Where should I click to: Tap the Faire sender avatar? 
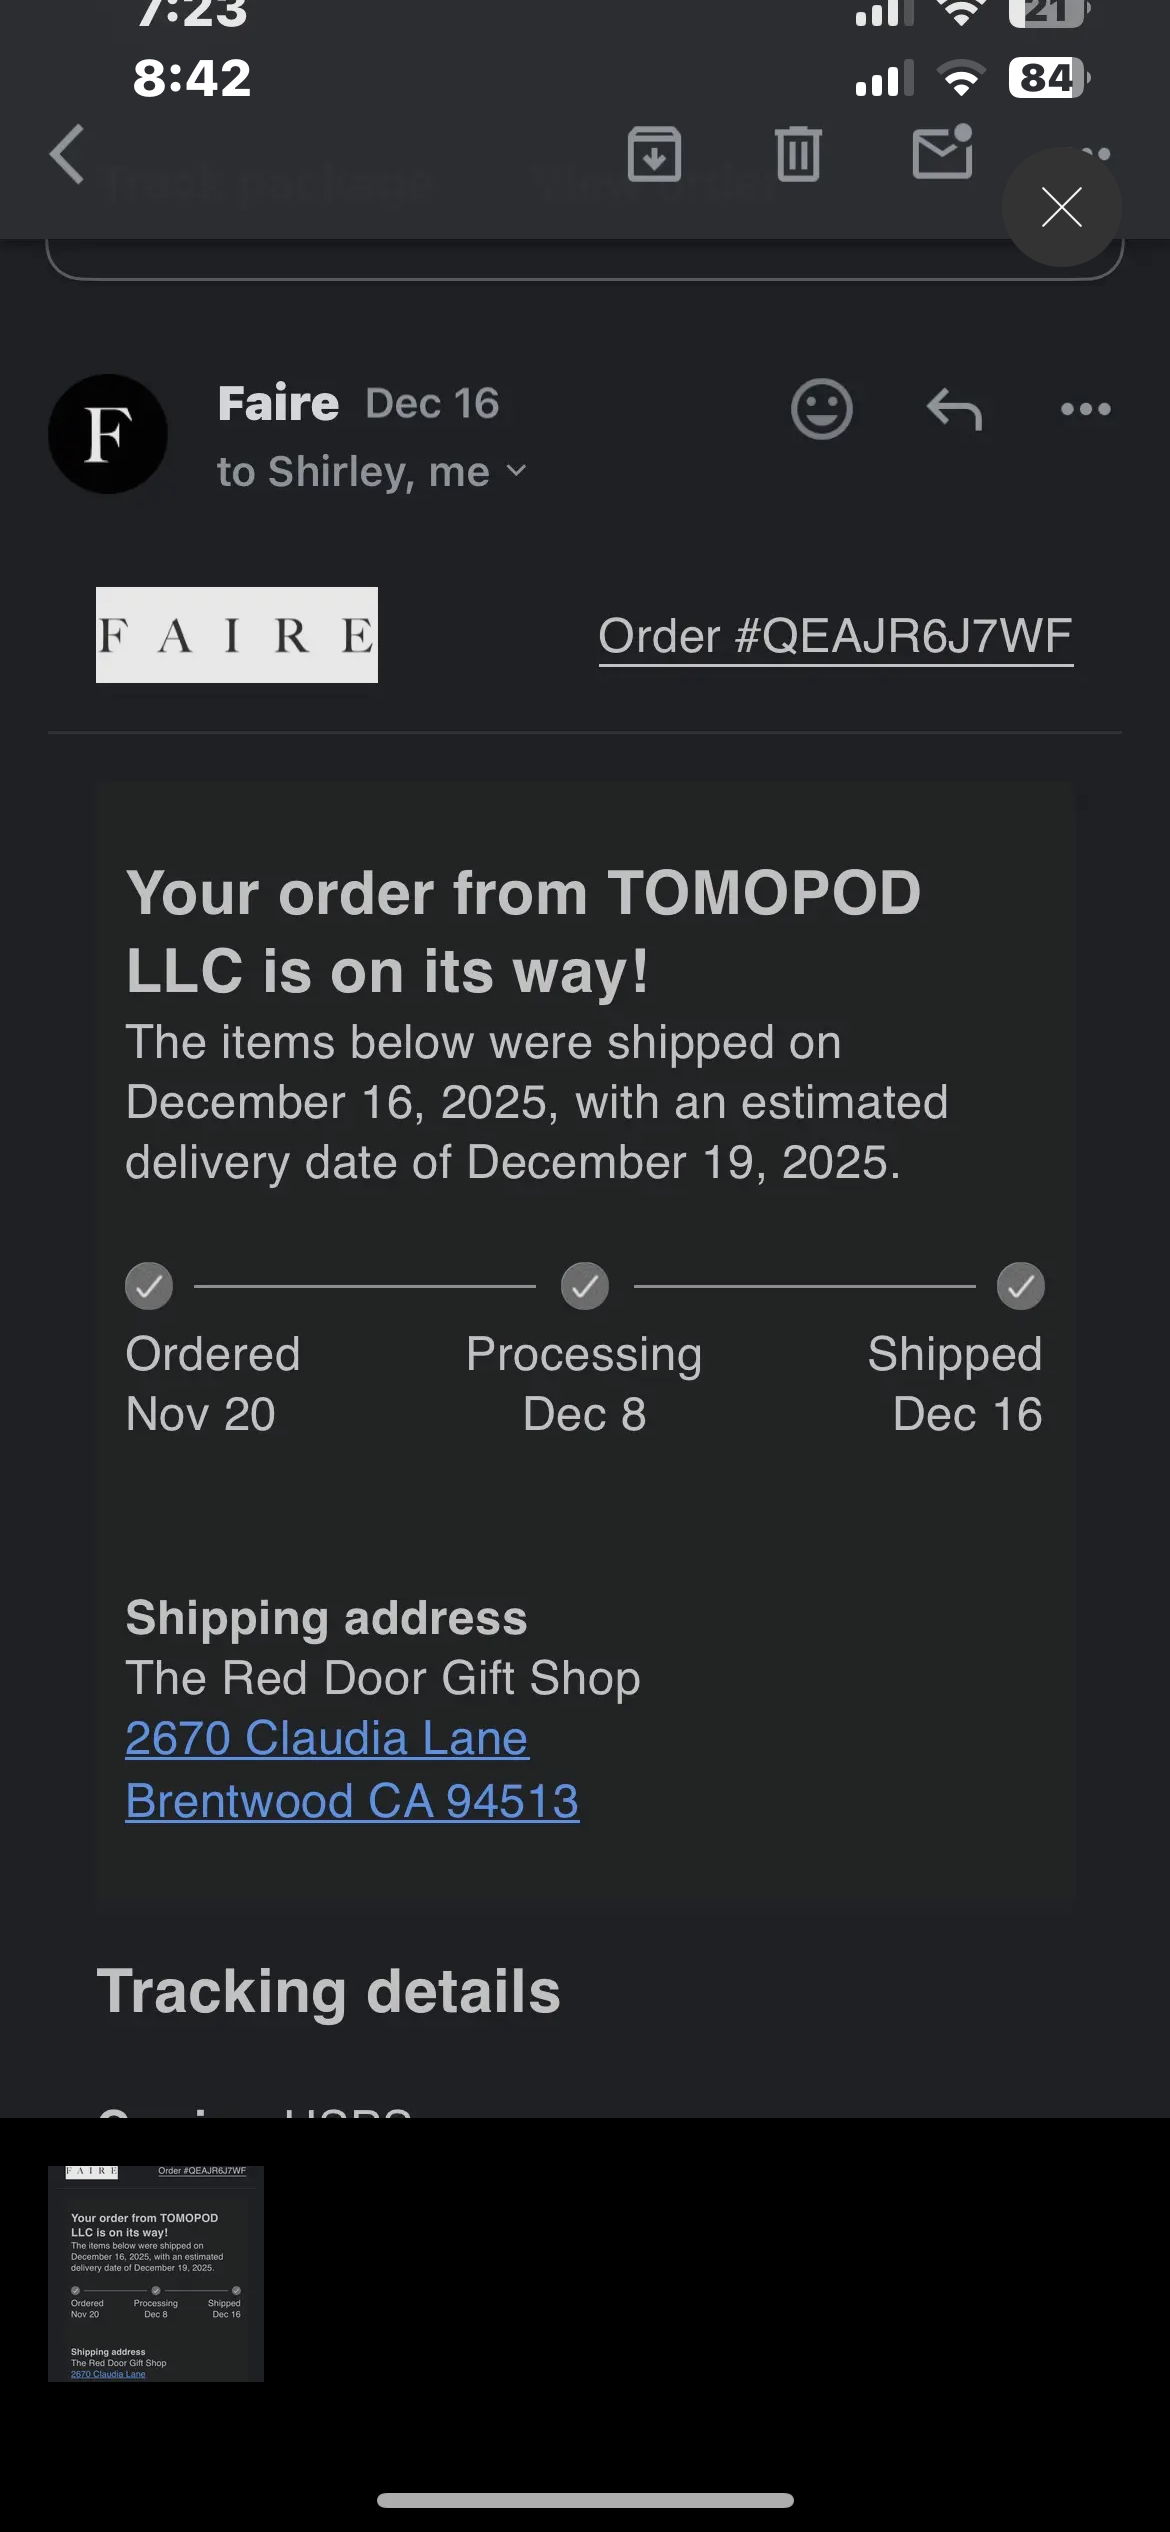pyautogui.click(x=108, y=434)
